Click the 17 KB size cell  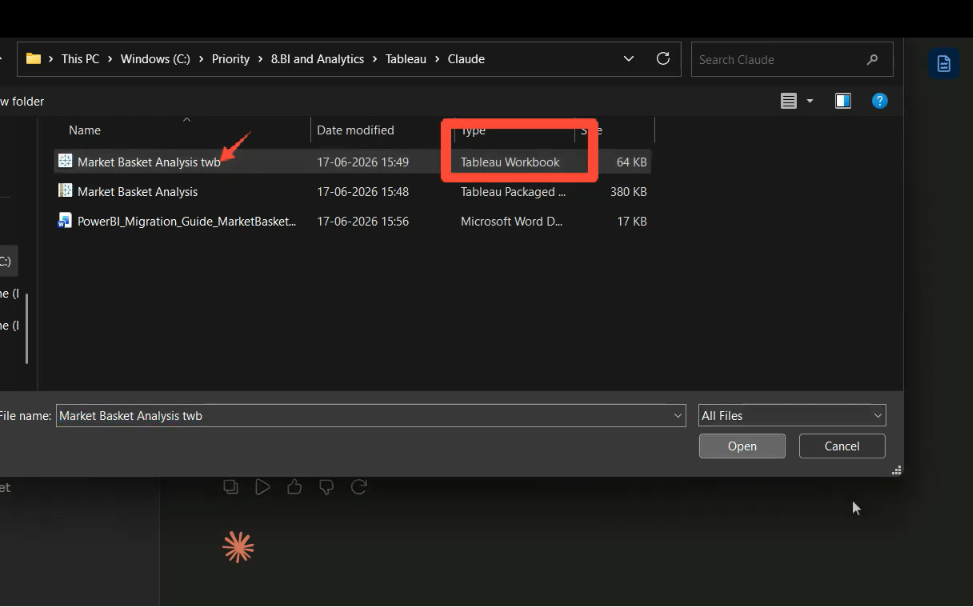[632, 222]
